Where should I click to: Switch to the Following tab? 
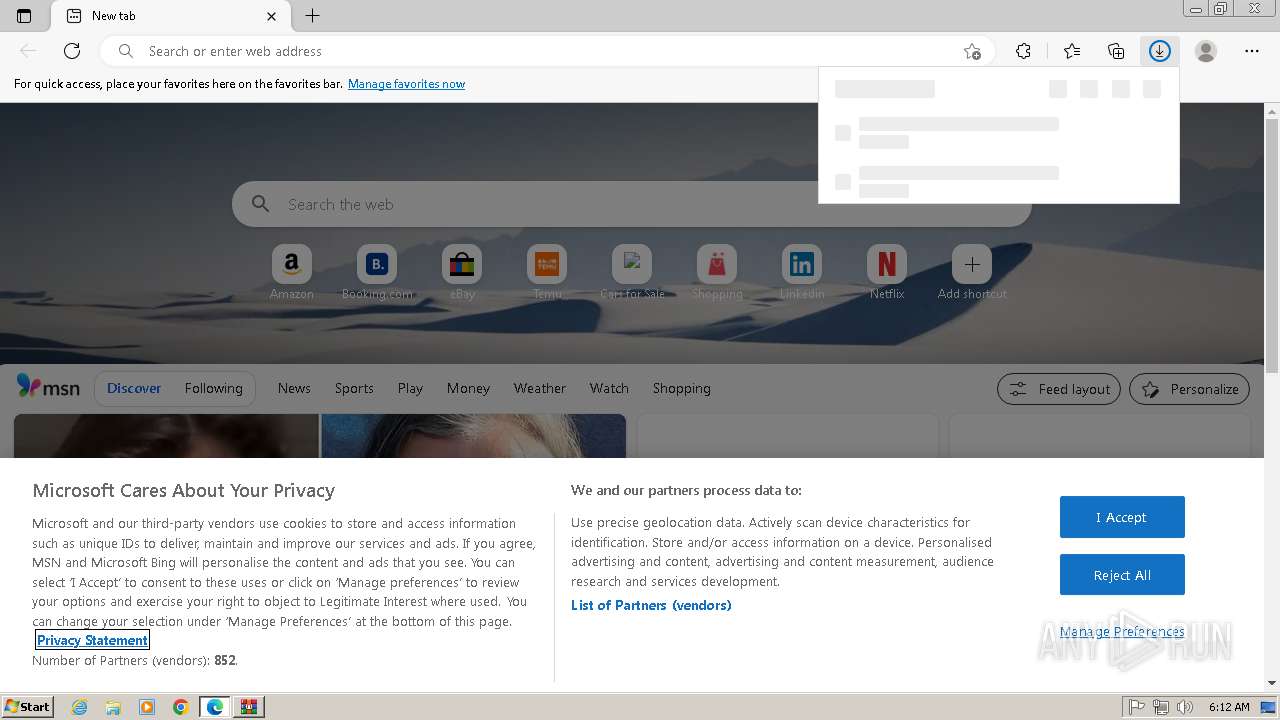[213, 388]
